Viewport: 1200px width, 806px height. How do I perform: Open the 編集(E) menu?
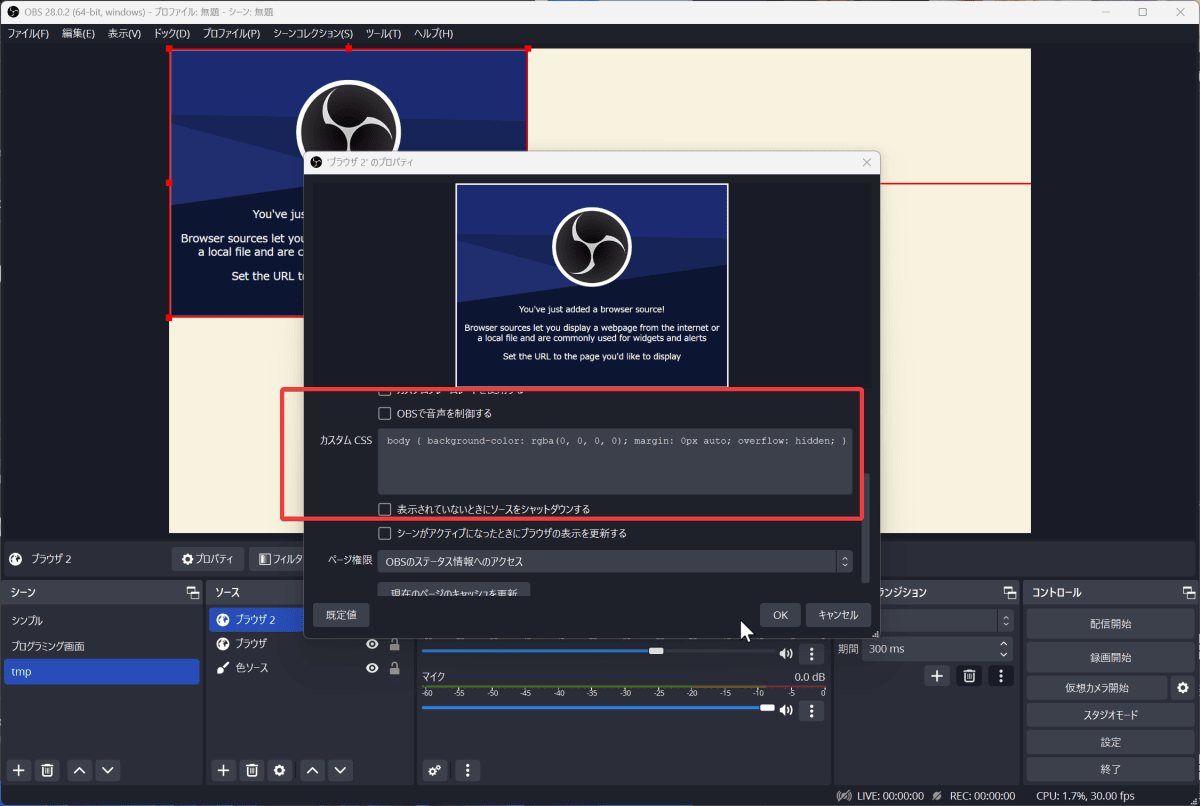pos(78,34)
